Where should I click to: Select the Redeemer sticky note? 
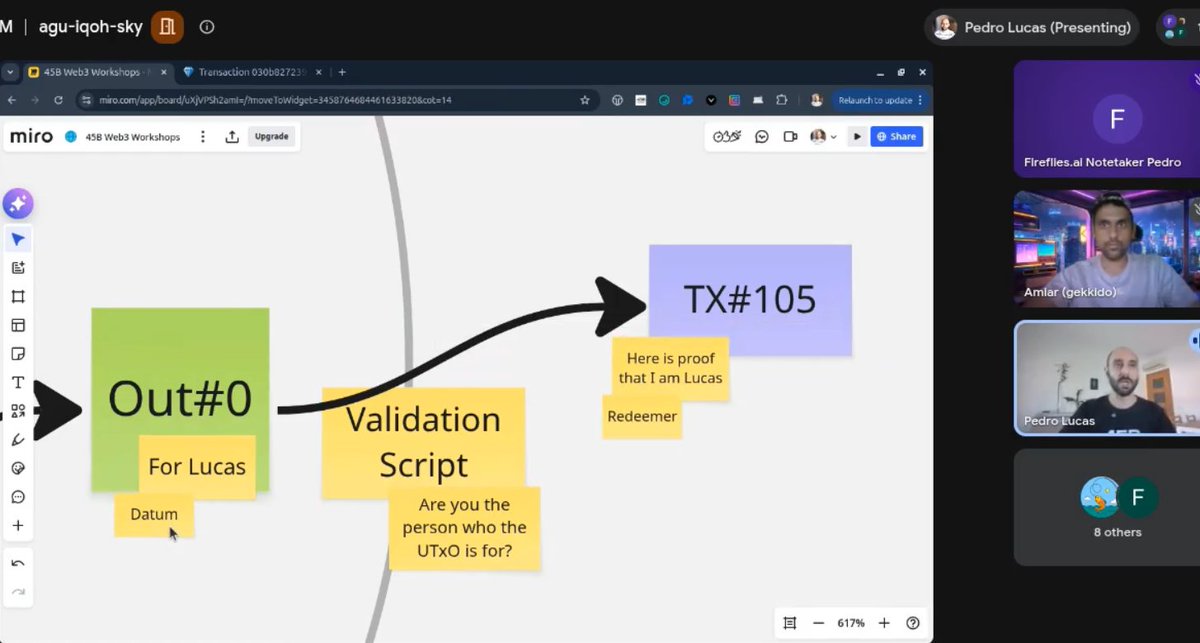pos(642,416)
